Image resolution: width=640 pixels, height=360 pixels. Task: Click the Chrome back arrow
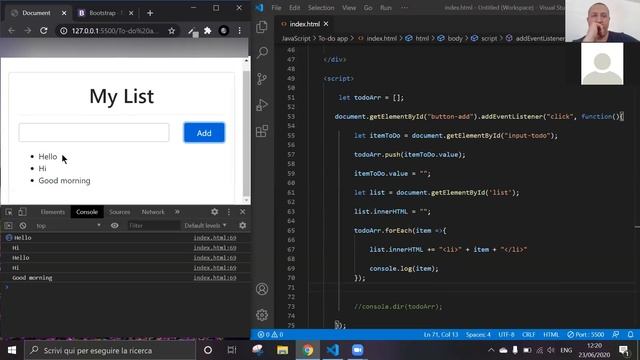click(x=11, y=31)
